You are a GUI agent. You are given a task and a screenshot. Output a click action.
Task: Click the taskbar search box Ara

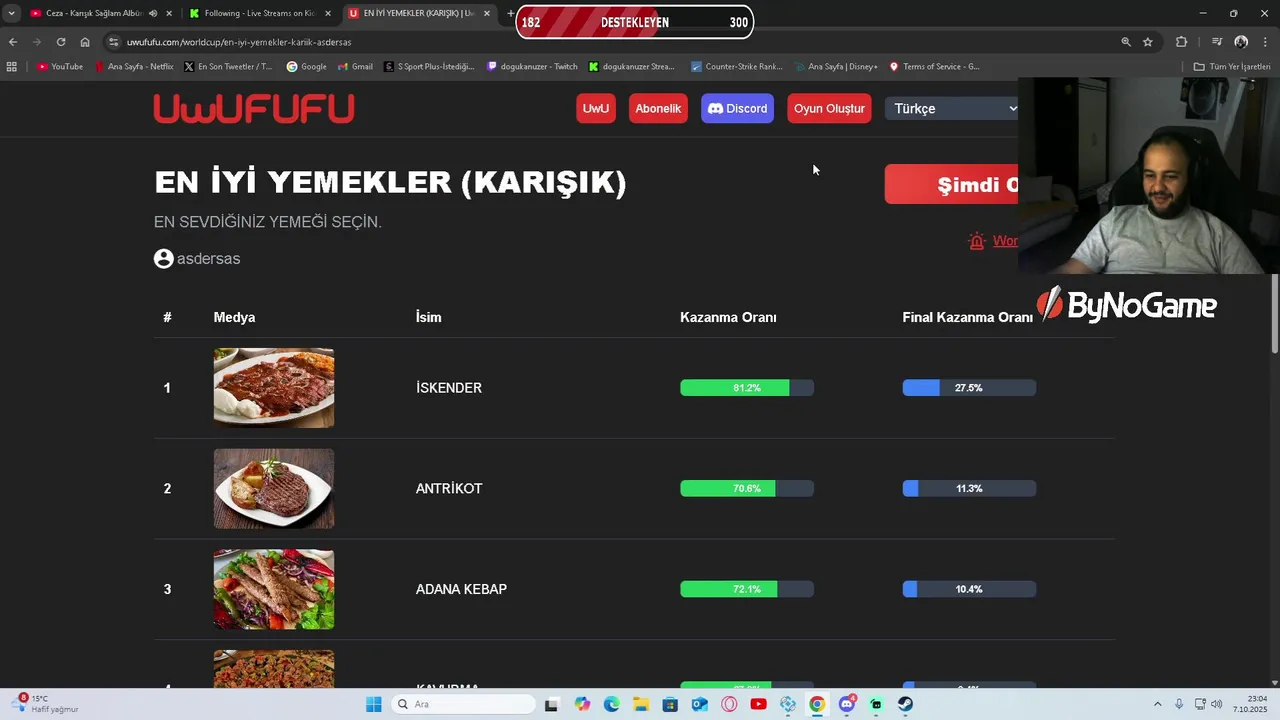coord(463,704)
